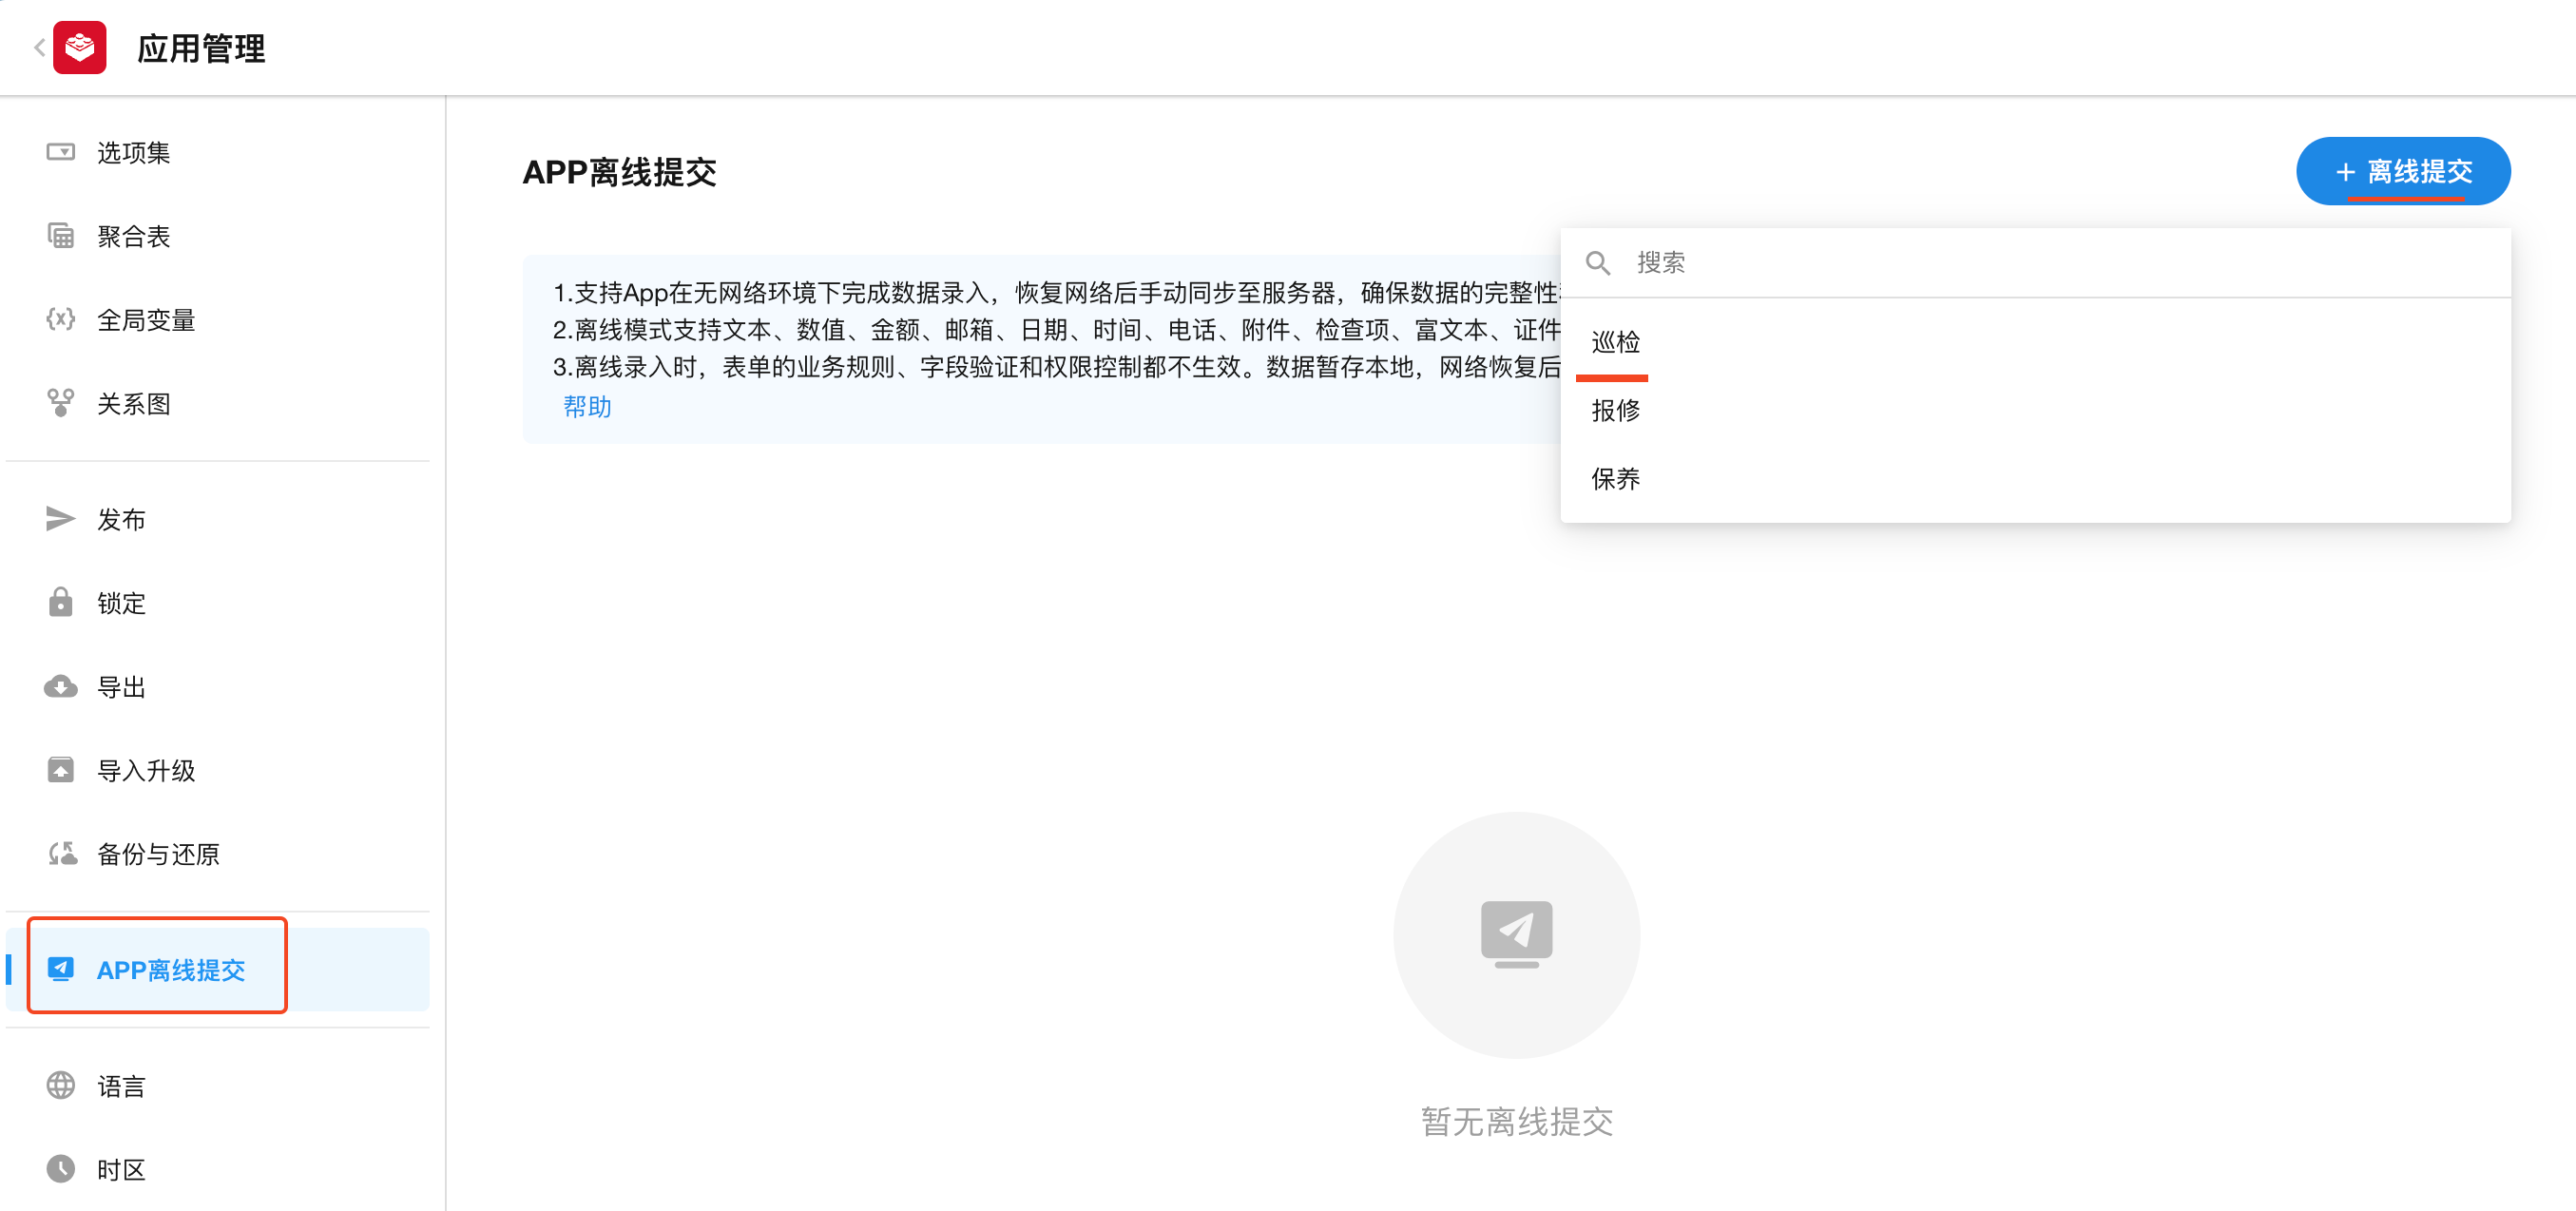Select 保养 from the dropdown list
Viewport: 2576px width, 1211px height.
point(1616,479)
